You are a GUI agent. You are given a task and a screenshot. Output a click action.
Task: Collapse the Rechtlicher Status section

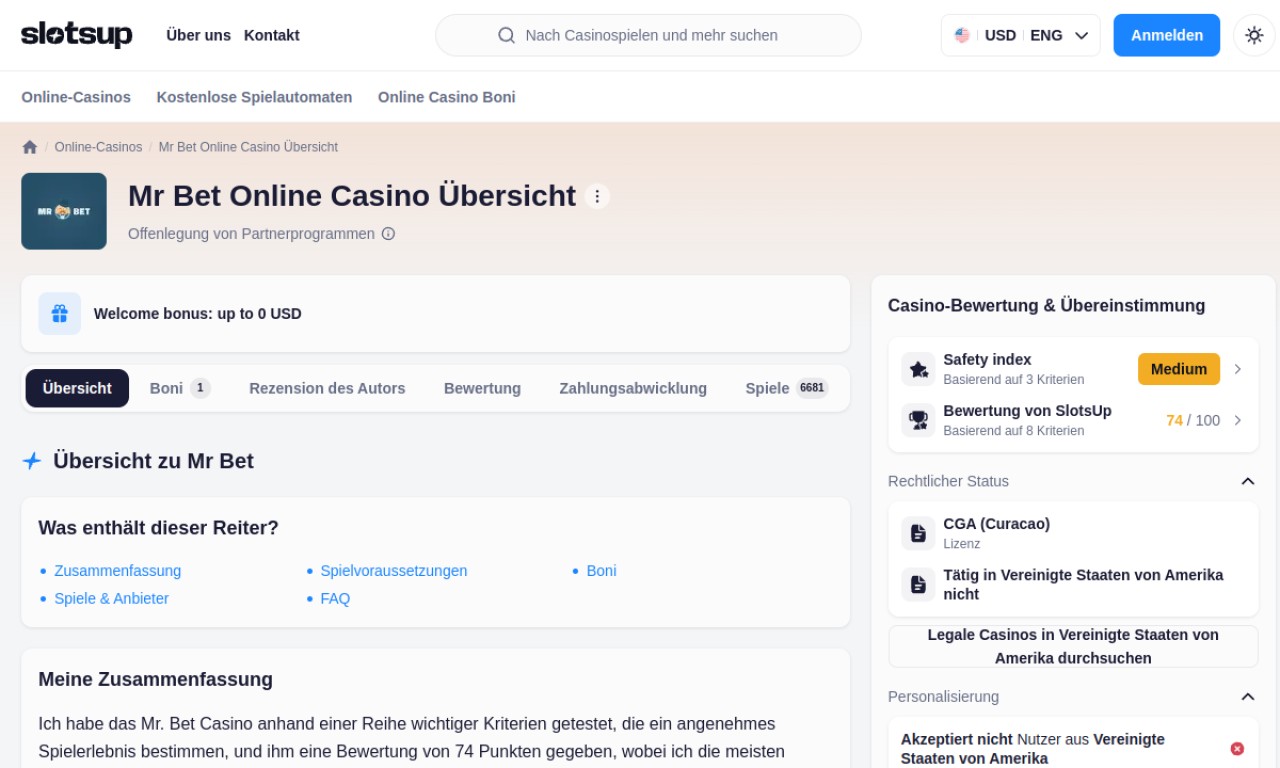[x=1247, y=481]
